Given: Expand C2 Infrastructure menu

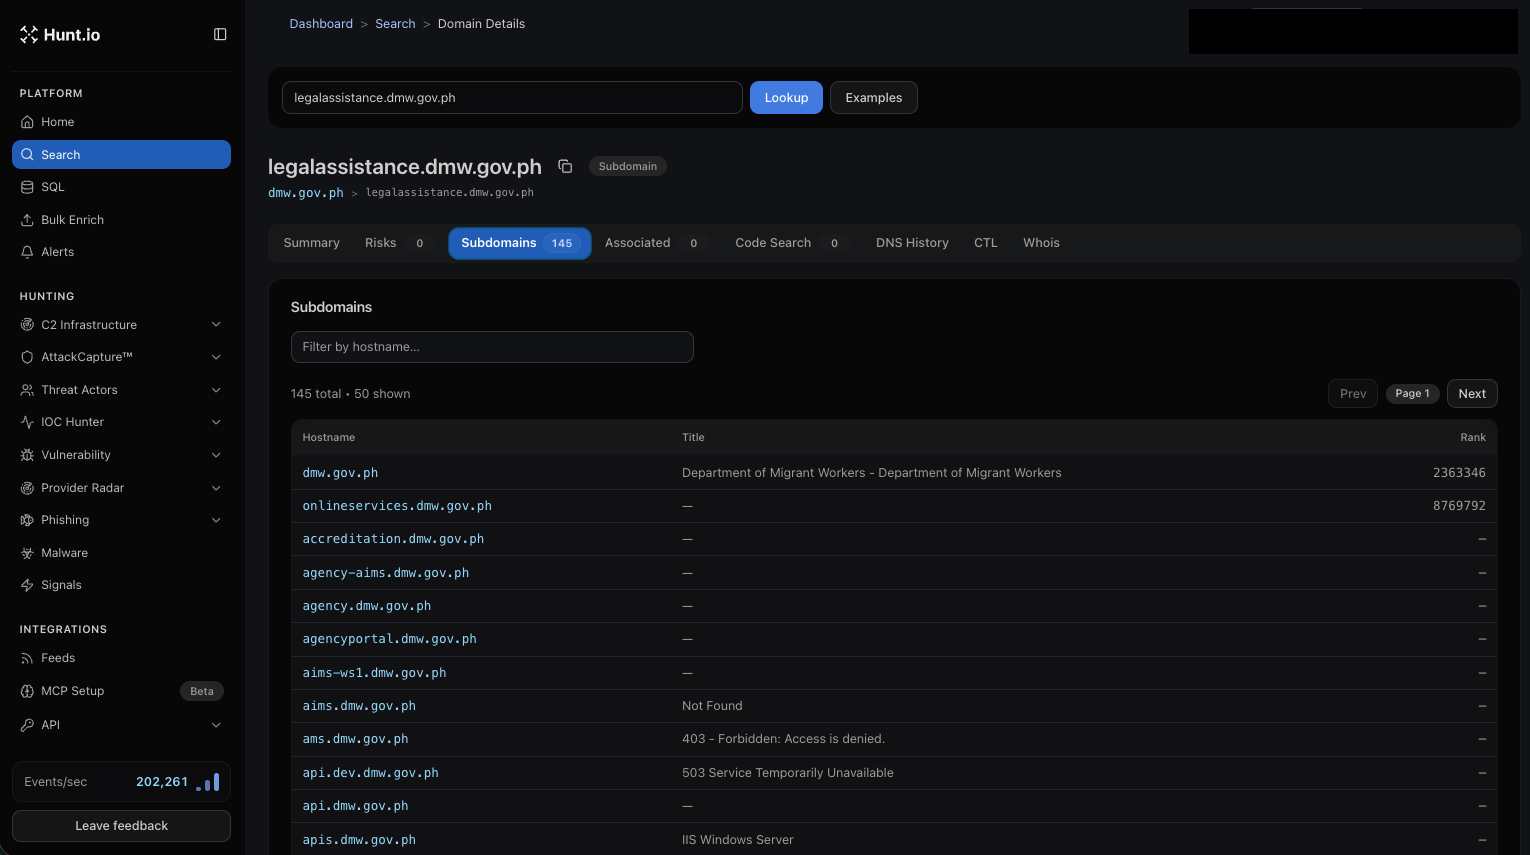Looking at the screenshot, I should coord(121,325).
